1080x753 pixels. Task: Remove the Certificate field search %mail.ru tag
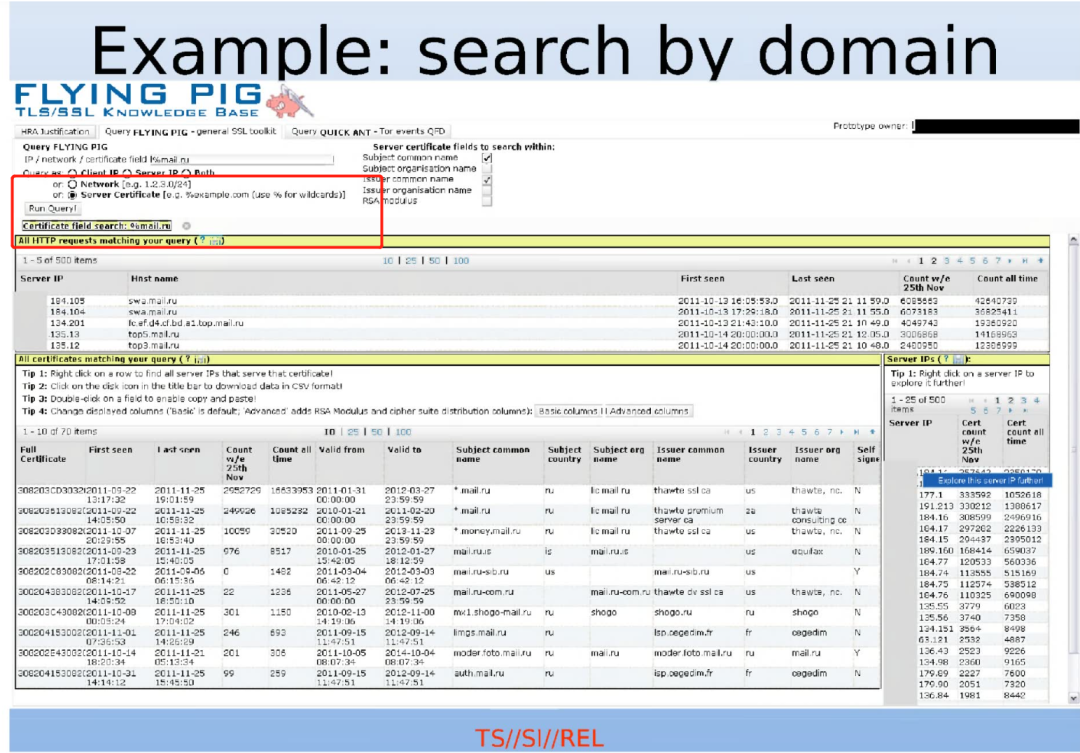pos(186,226)
